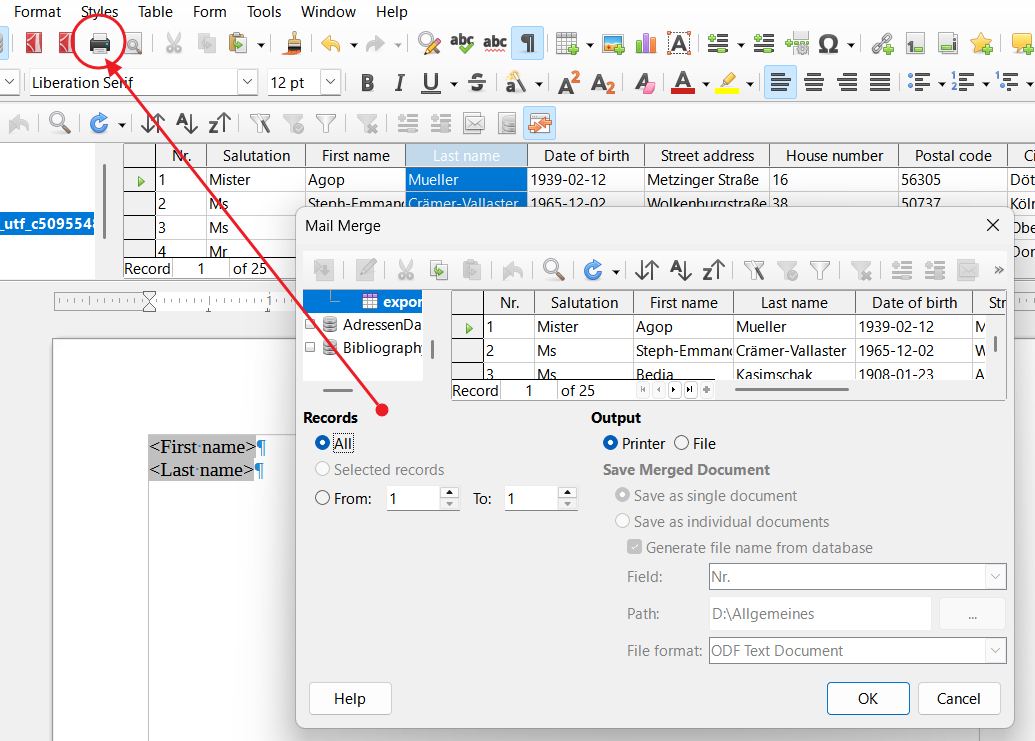
Task: Apply Superscript formatting
Action: point(569,82)
